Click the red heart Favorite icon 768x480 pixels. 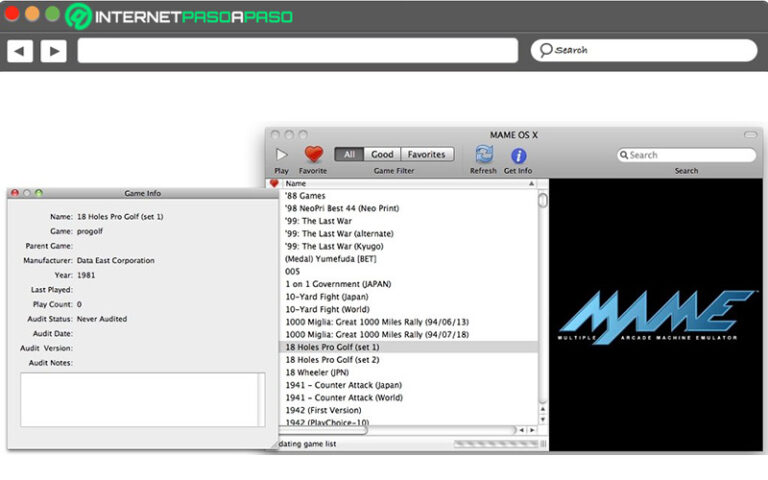click(x=313, y=155)
